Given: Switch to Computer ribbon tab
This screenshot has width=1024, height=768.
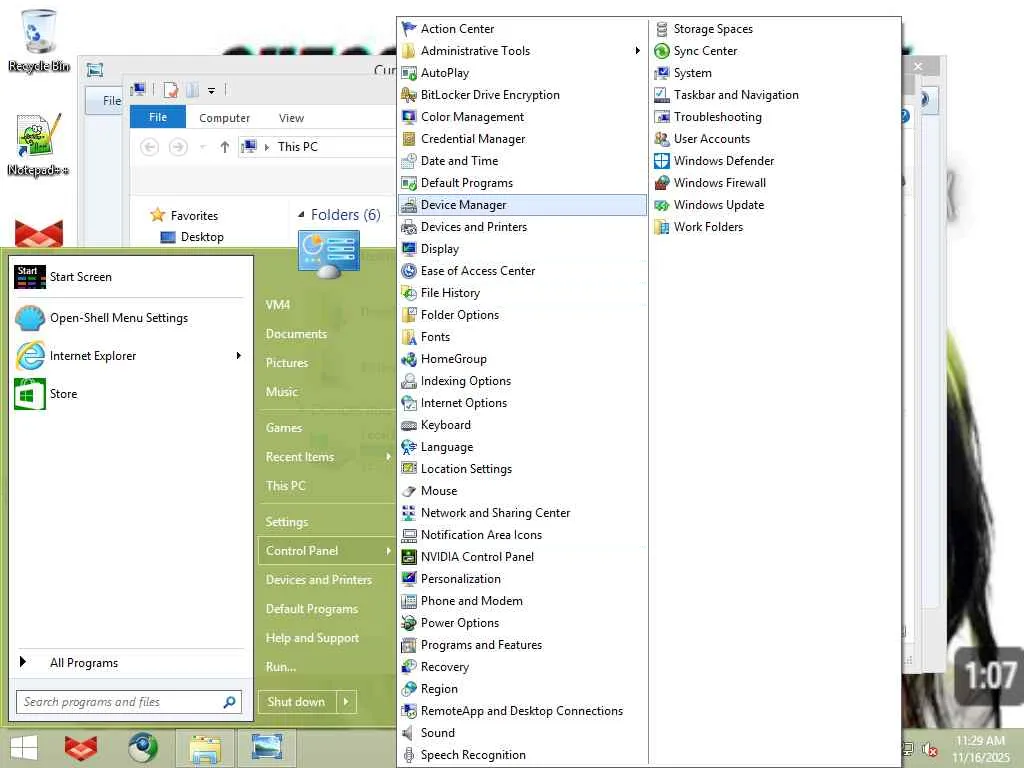Looking at the screenshot, I should 224,118.
